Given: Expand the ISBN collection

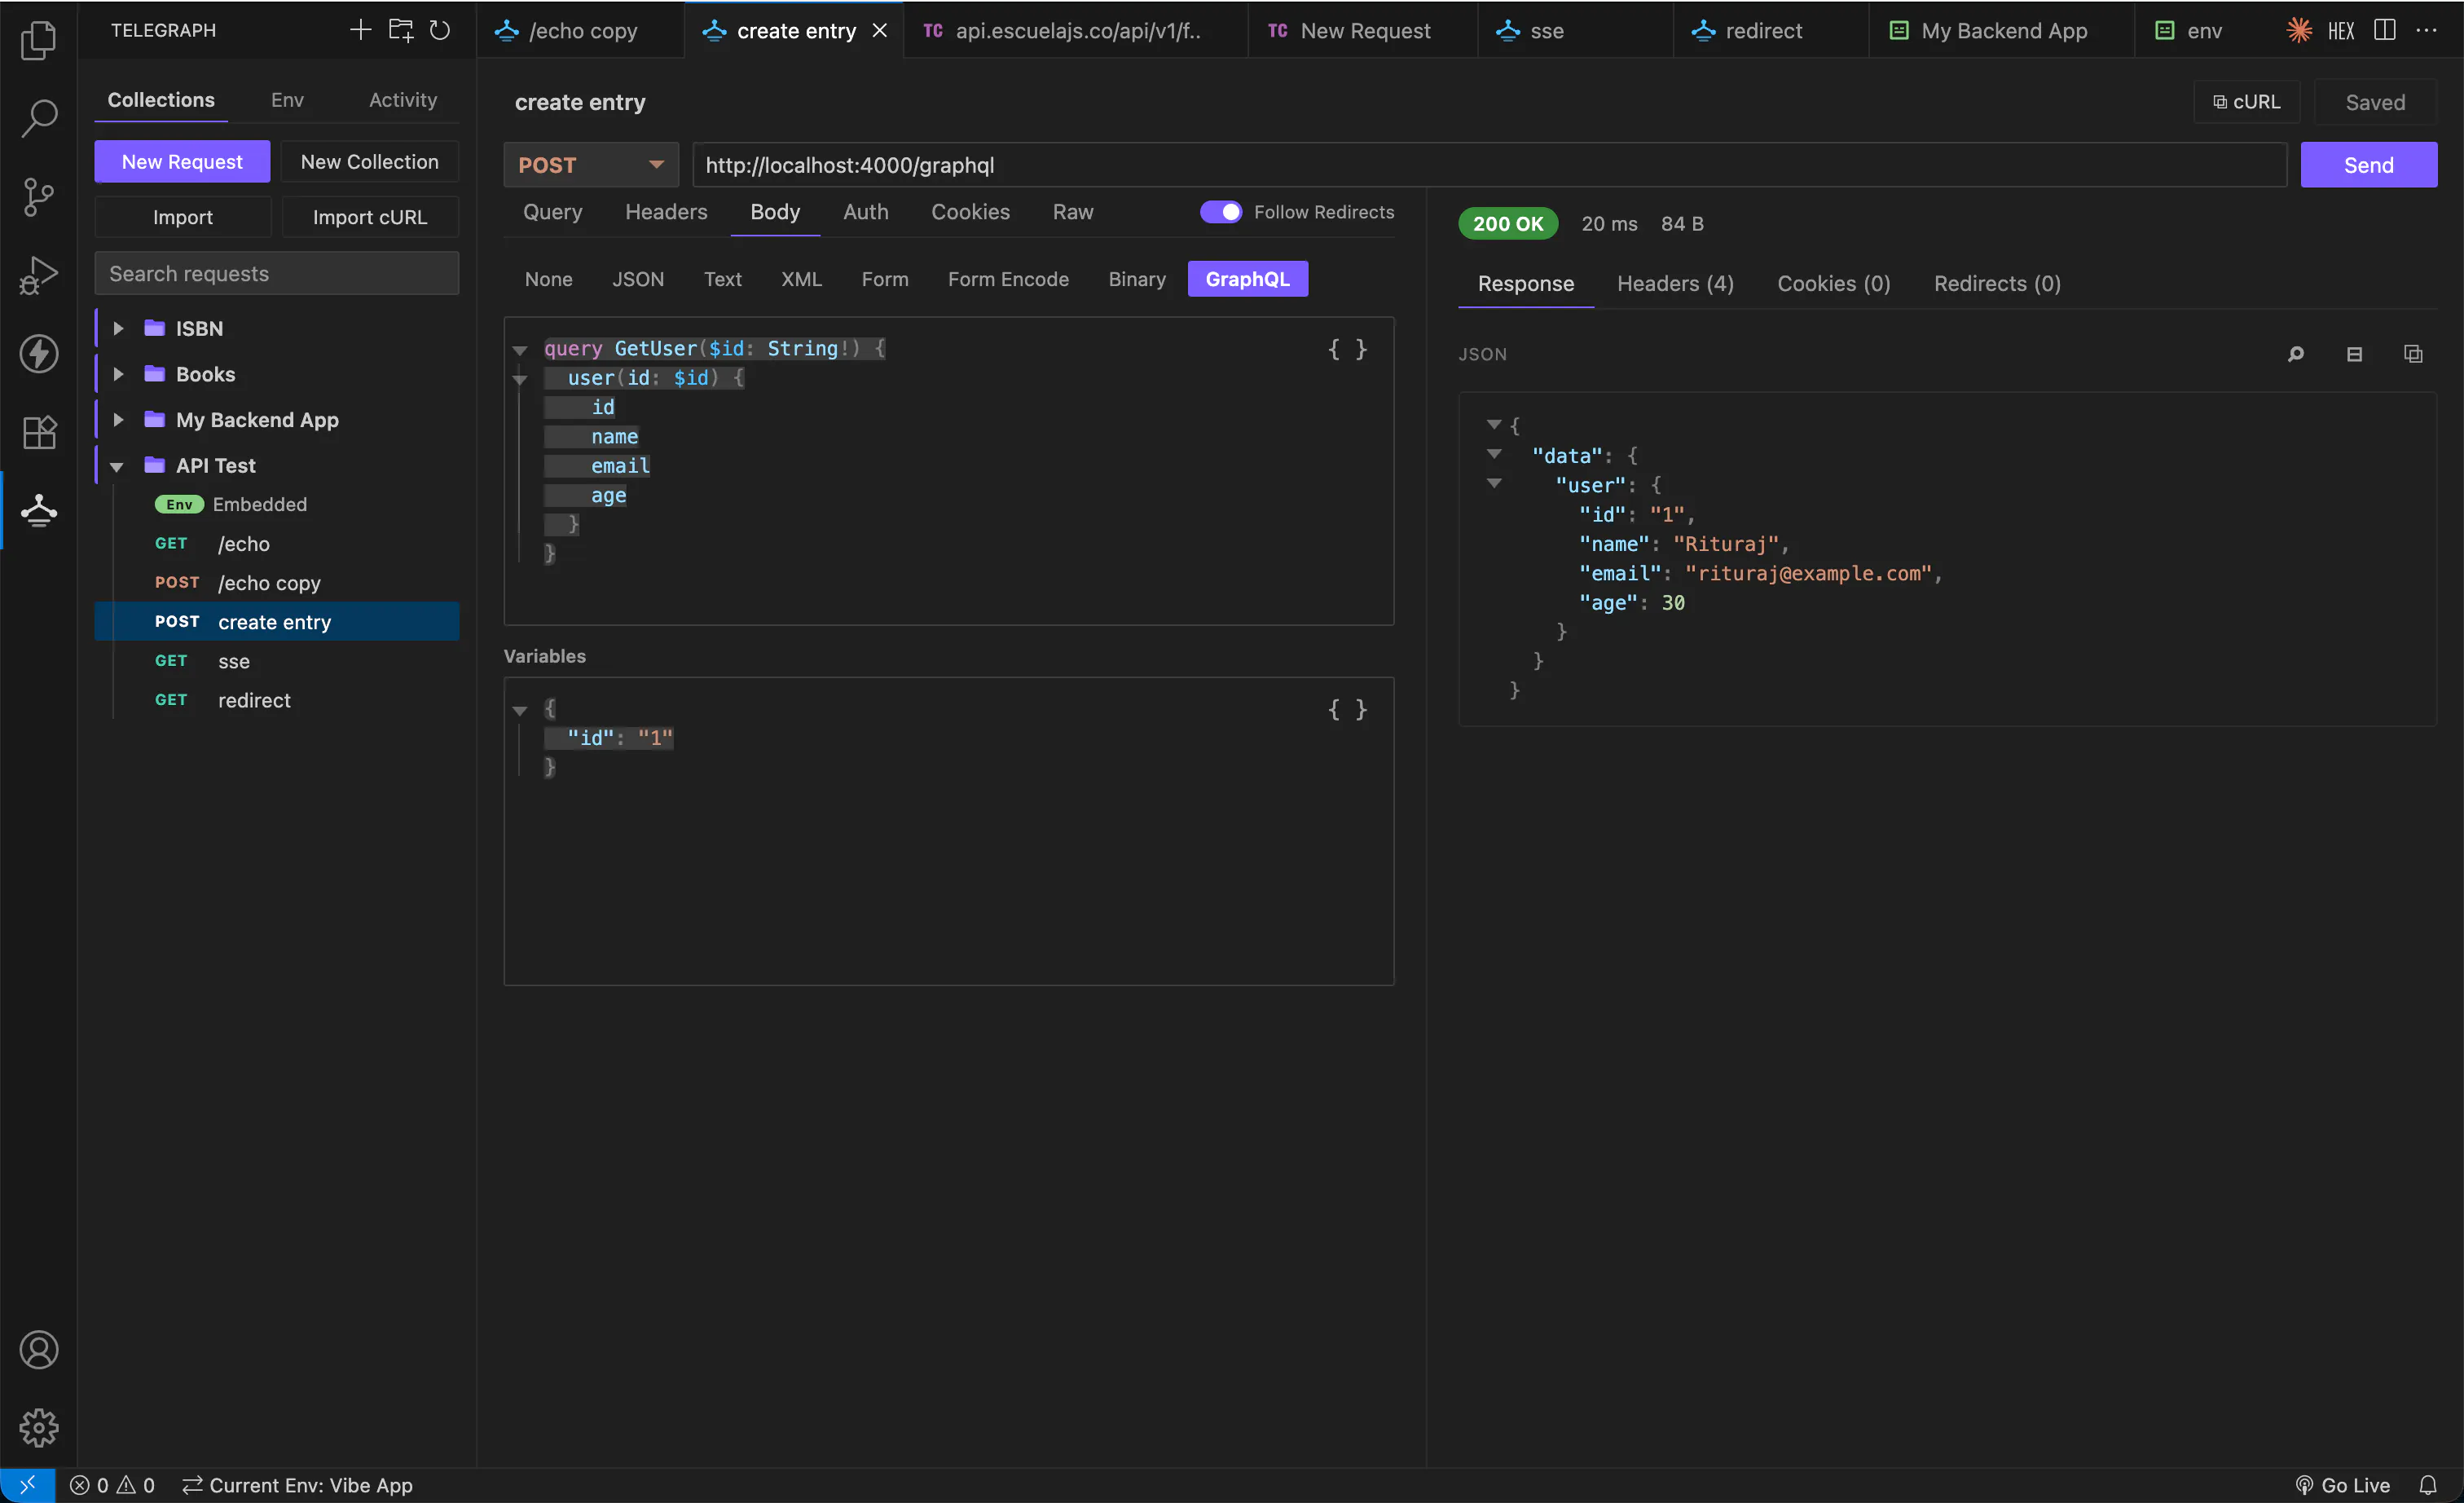Looking at the screenshot, I should pos(118,328).
